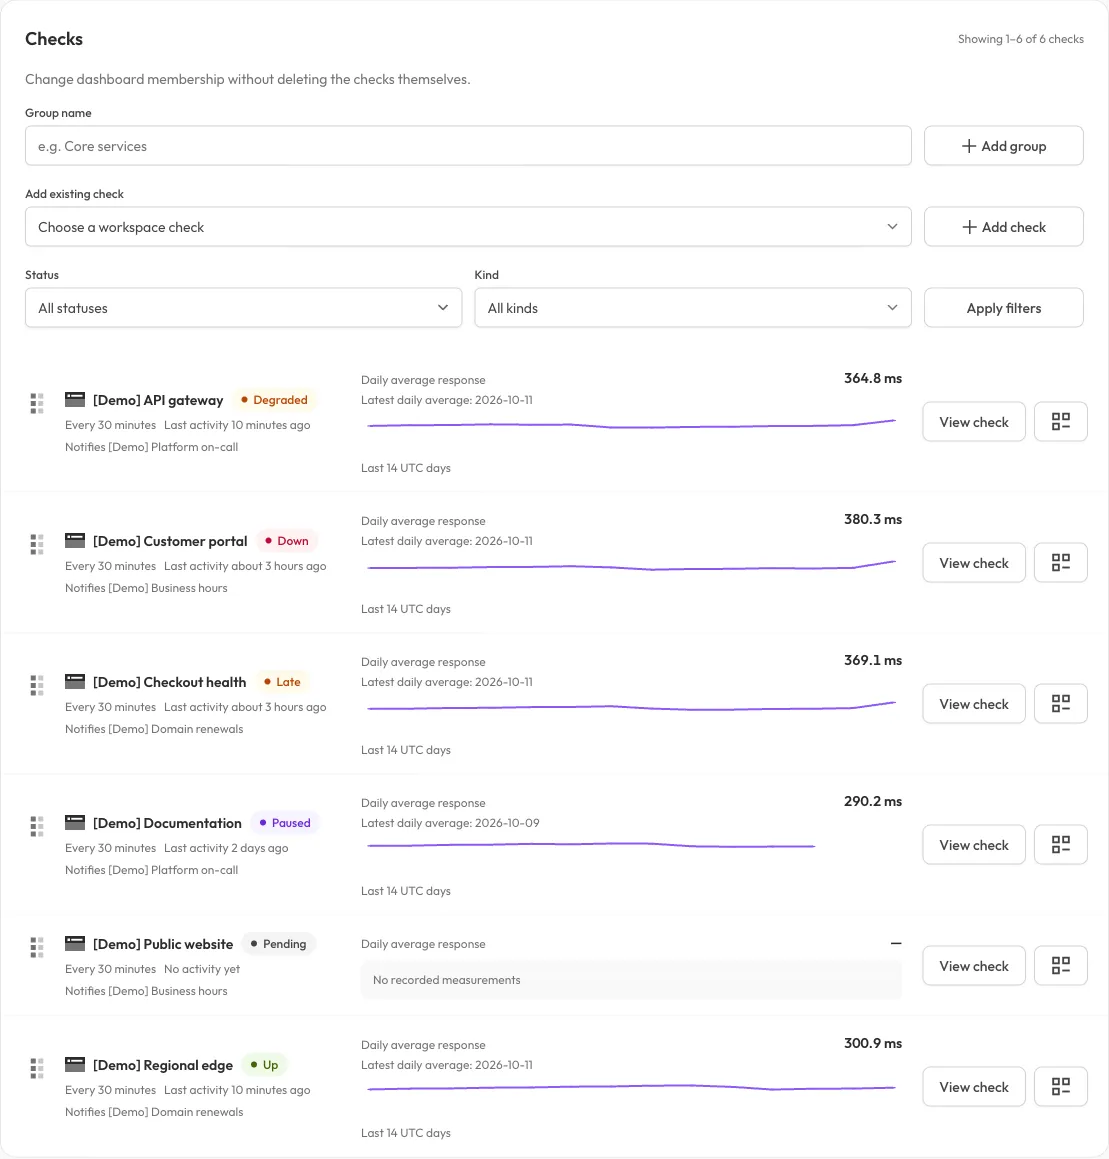The image size is (1109, 1159).
Task: Click the [Demo] API gateway title
Action: pyautogui.click(x=158, y=400)
